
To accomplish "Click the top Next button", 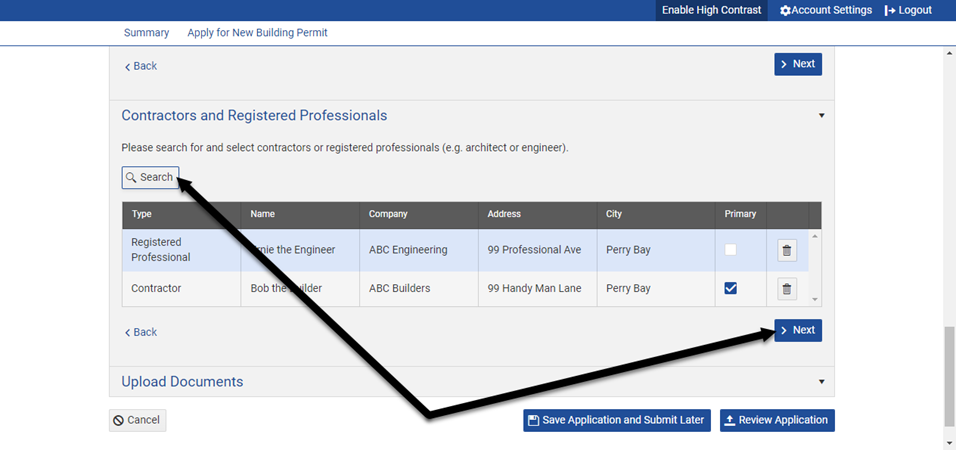I will (798, 64).
